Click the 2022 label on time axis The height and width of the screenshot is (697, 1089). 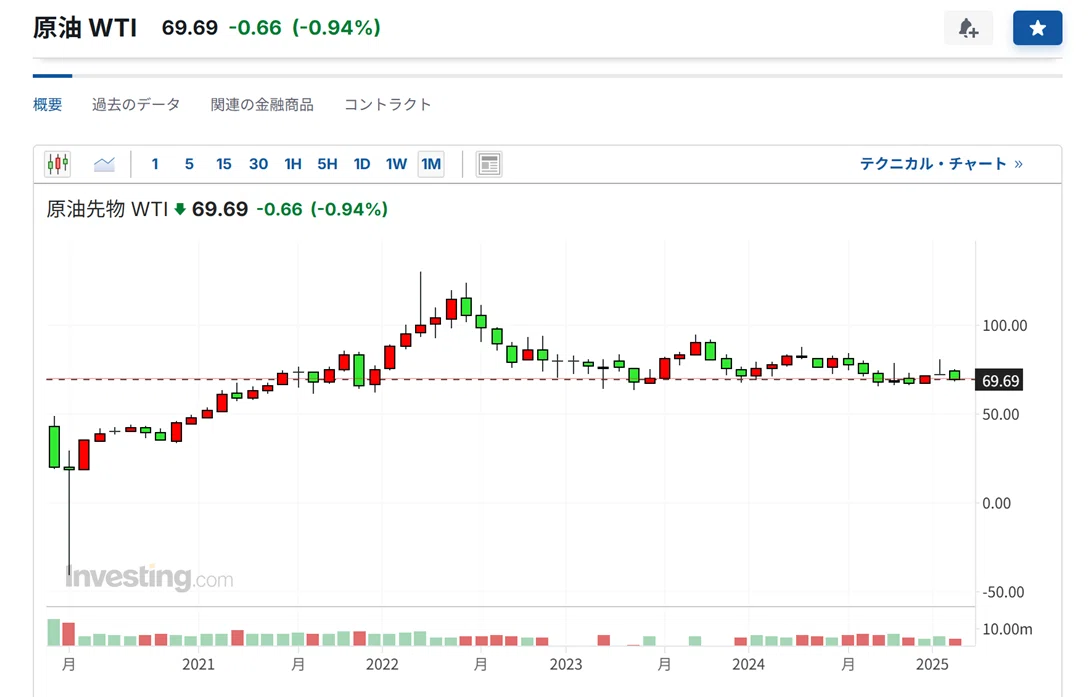point(382,664)
